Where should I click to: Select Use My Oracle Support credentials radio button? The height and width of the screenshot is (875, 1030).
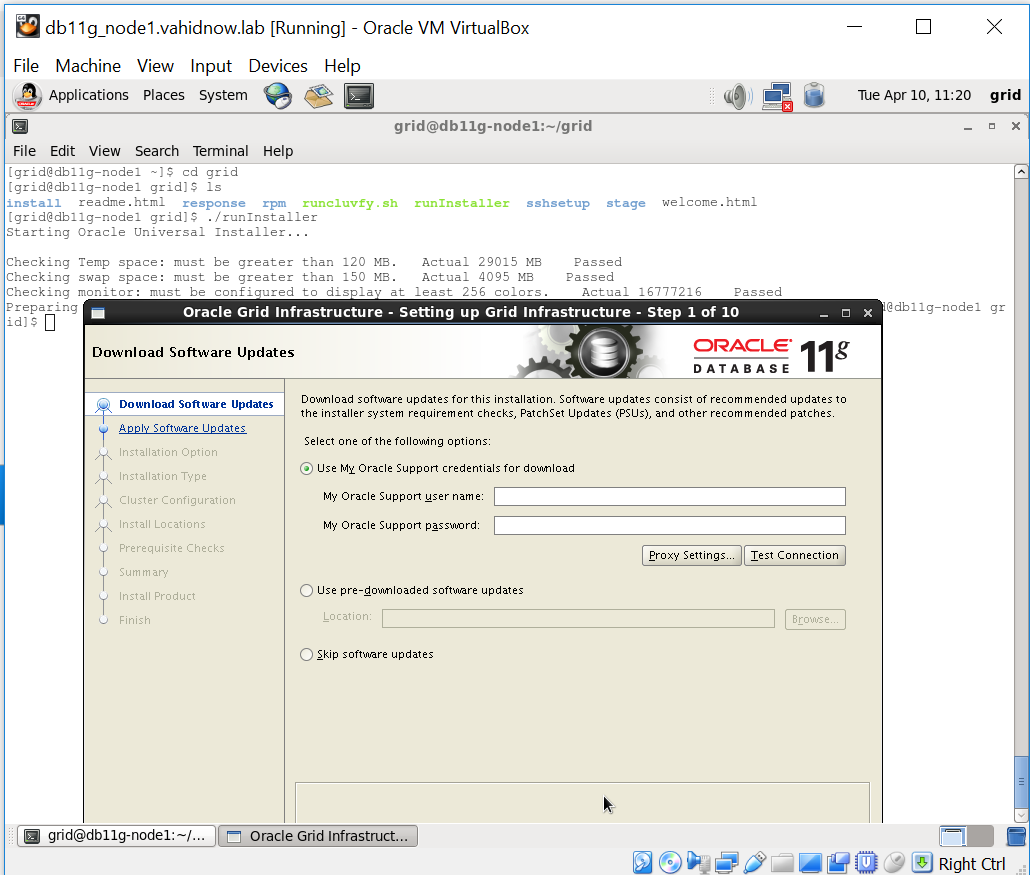click(x=306, y=468)
